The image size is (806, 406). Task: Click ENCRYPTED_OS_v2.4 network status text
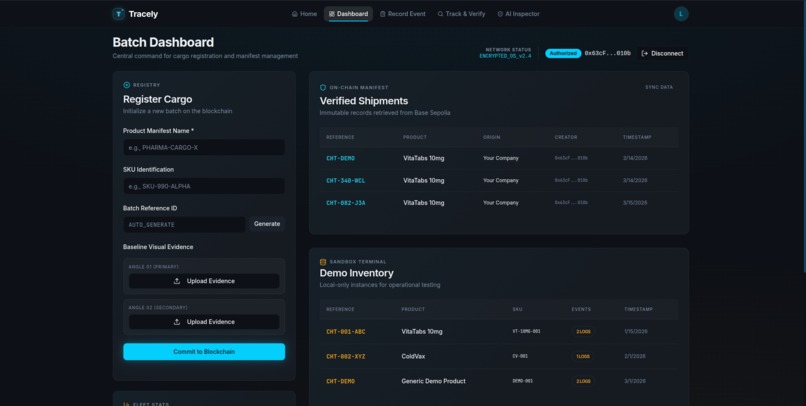[x=505, y=56]
